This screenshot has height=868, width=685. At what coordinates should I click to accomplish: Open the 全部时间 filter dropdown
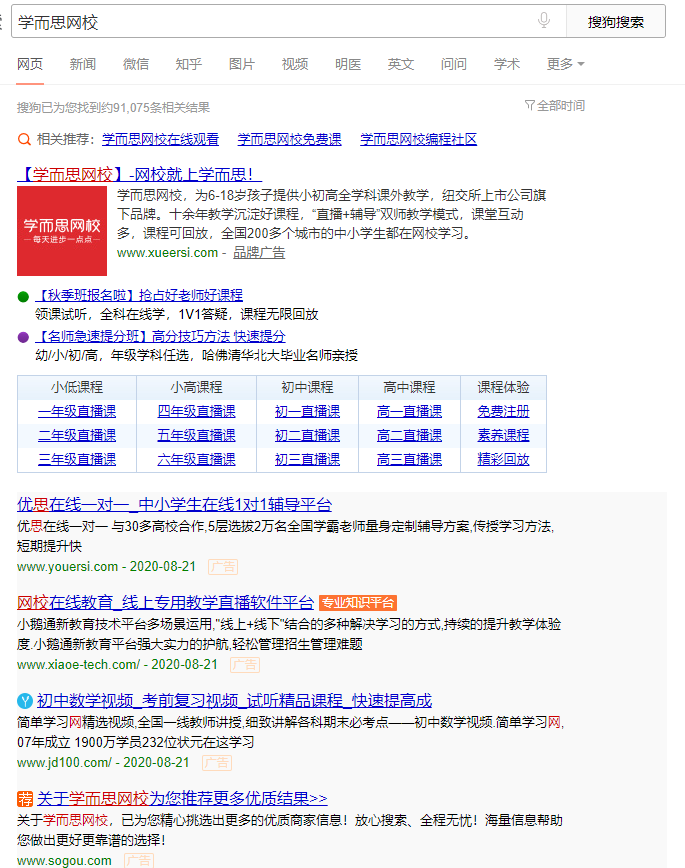coord(555,106)
